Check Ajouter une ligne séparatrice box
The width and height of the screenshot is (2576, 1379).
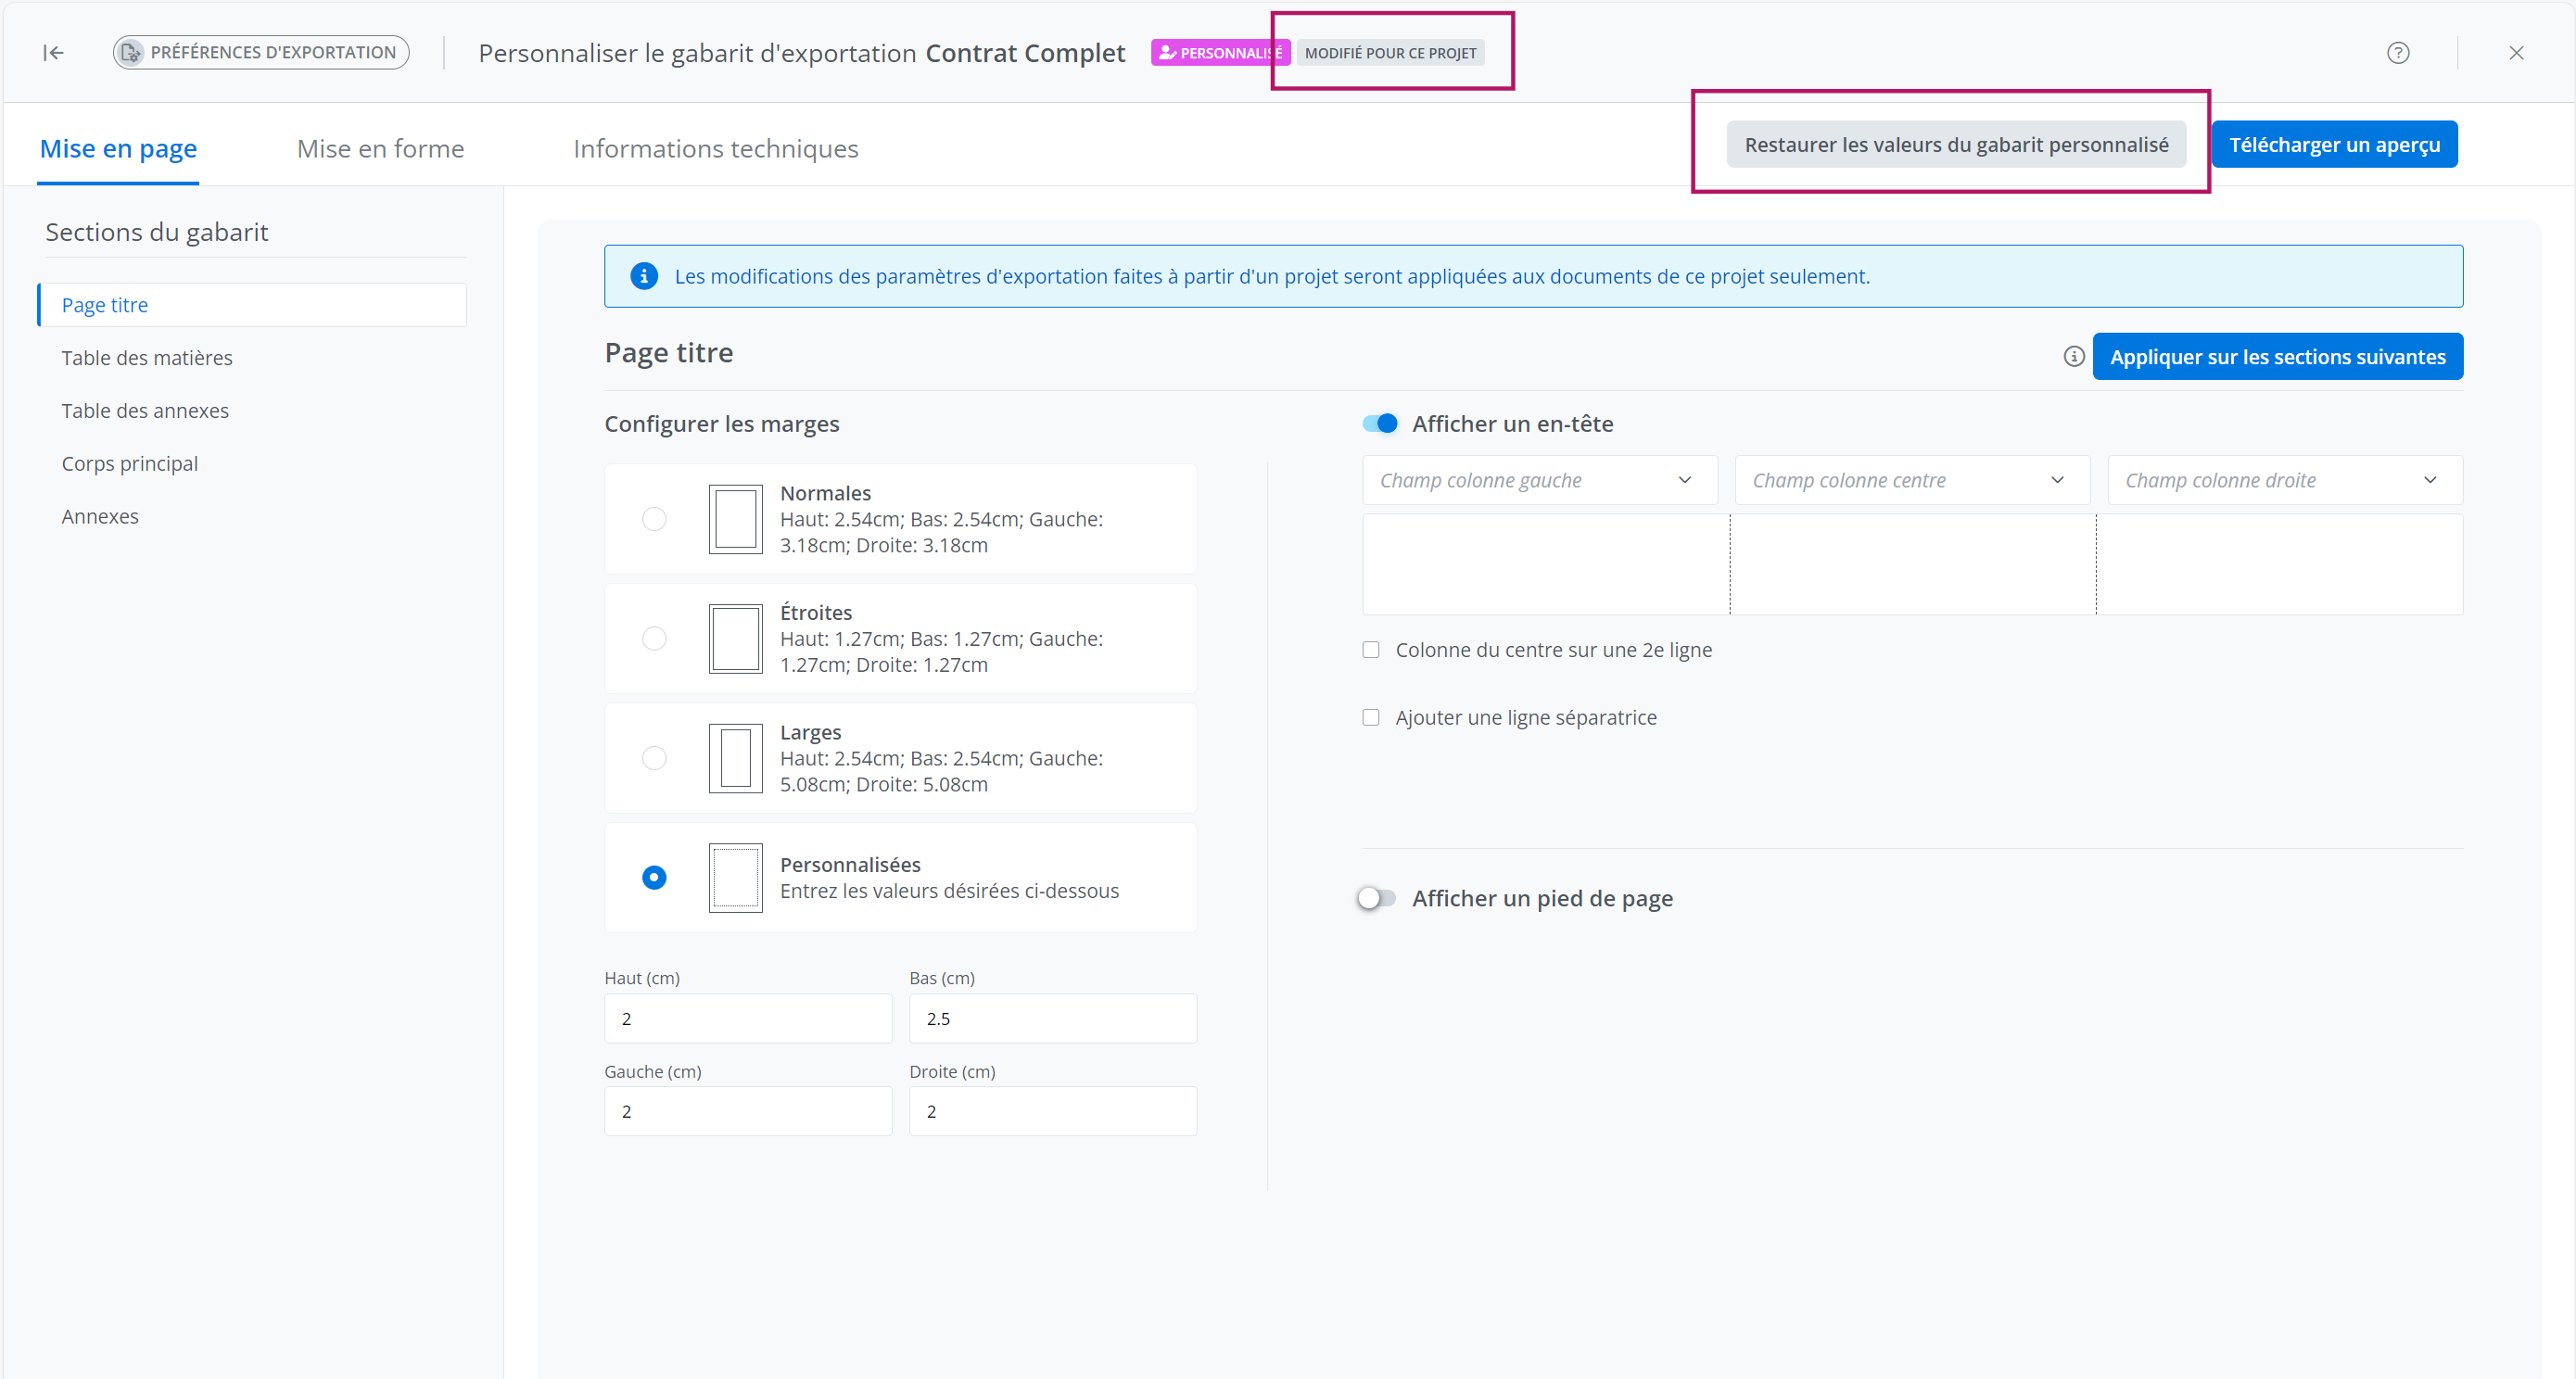click(1371, 718)
